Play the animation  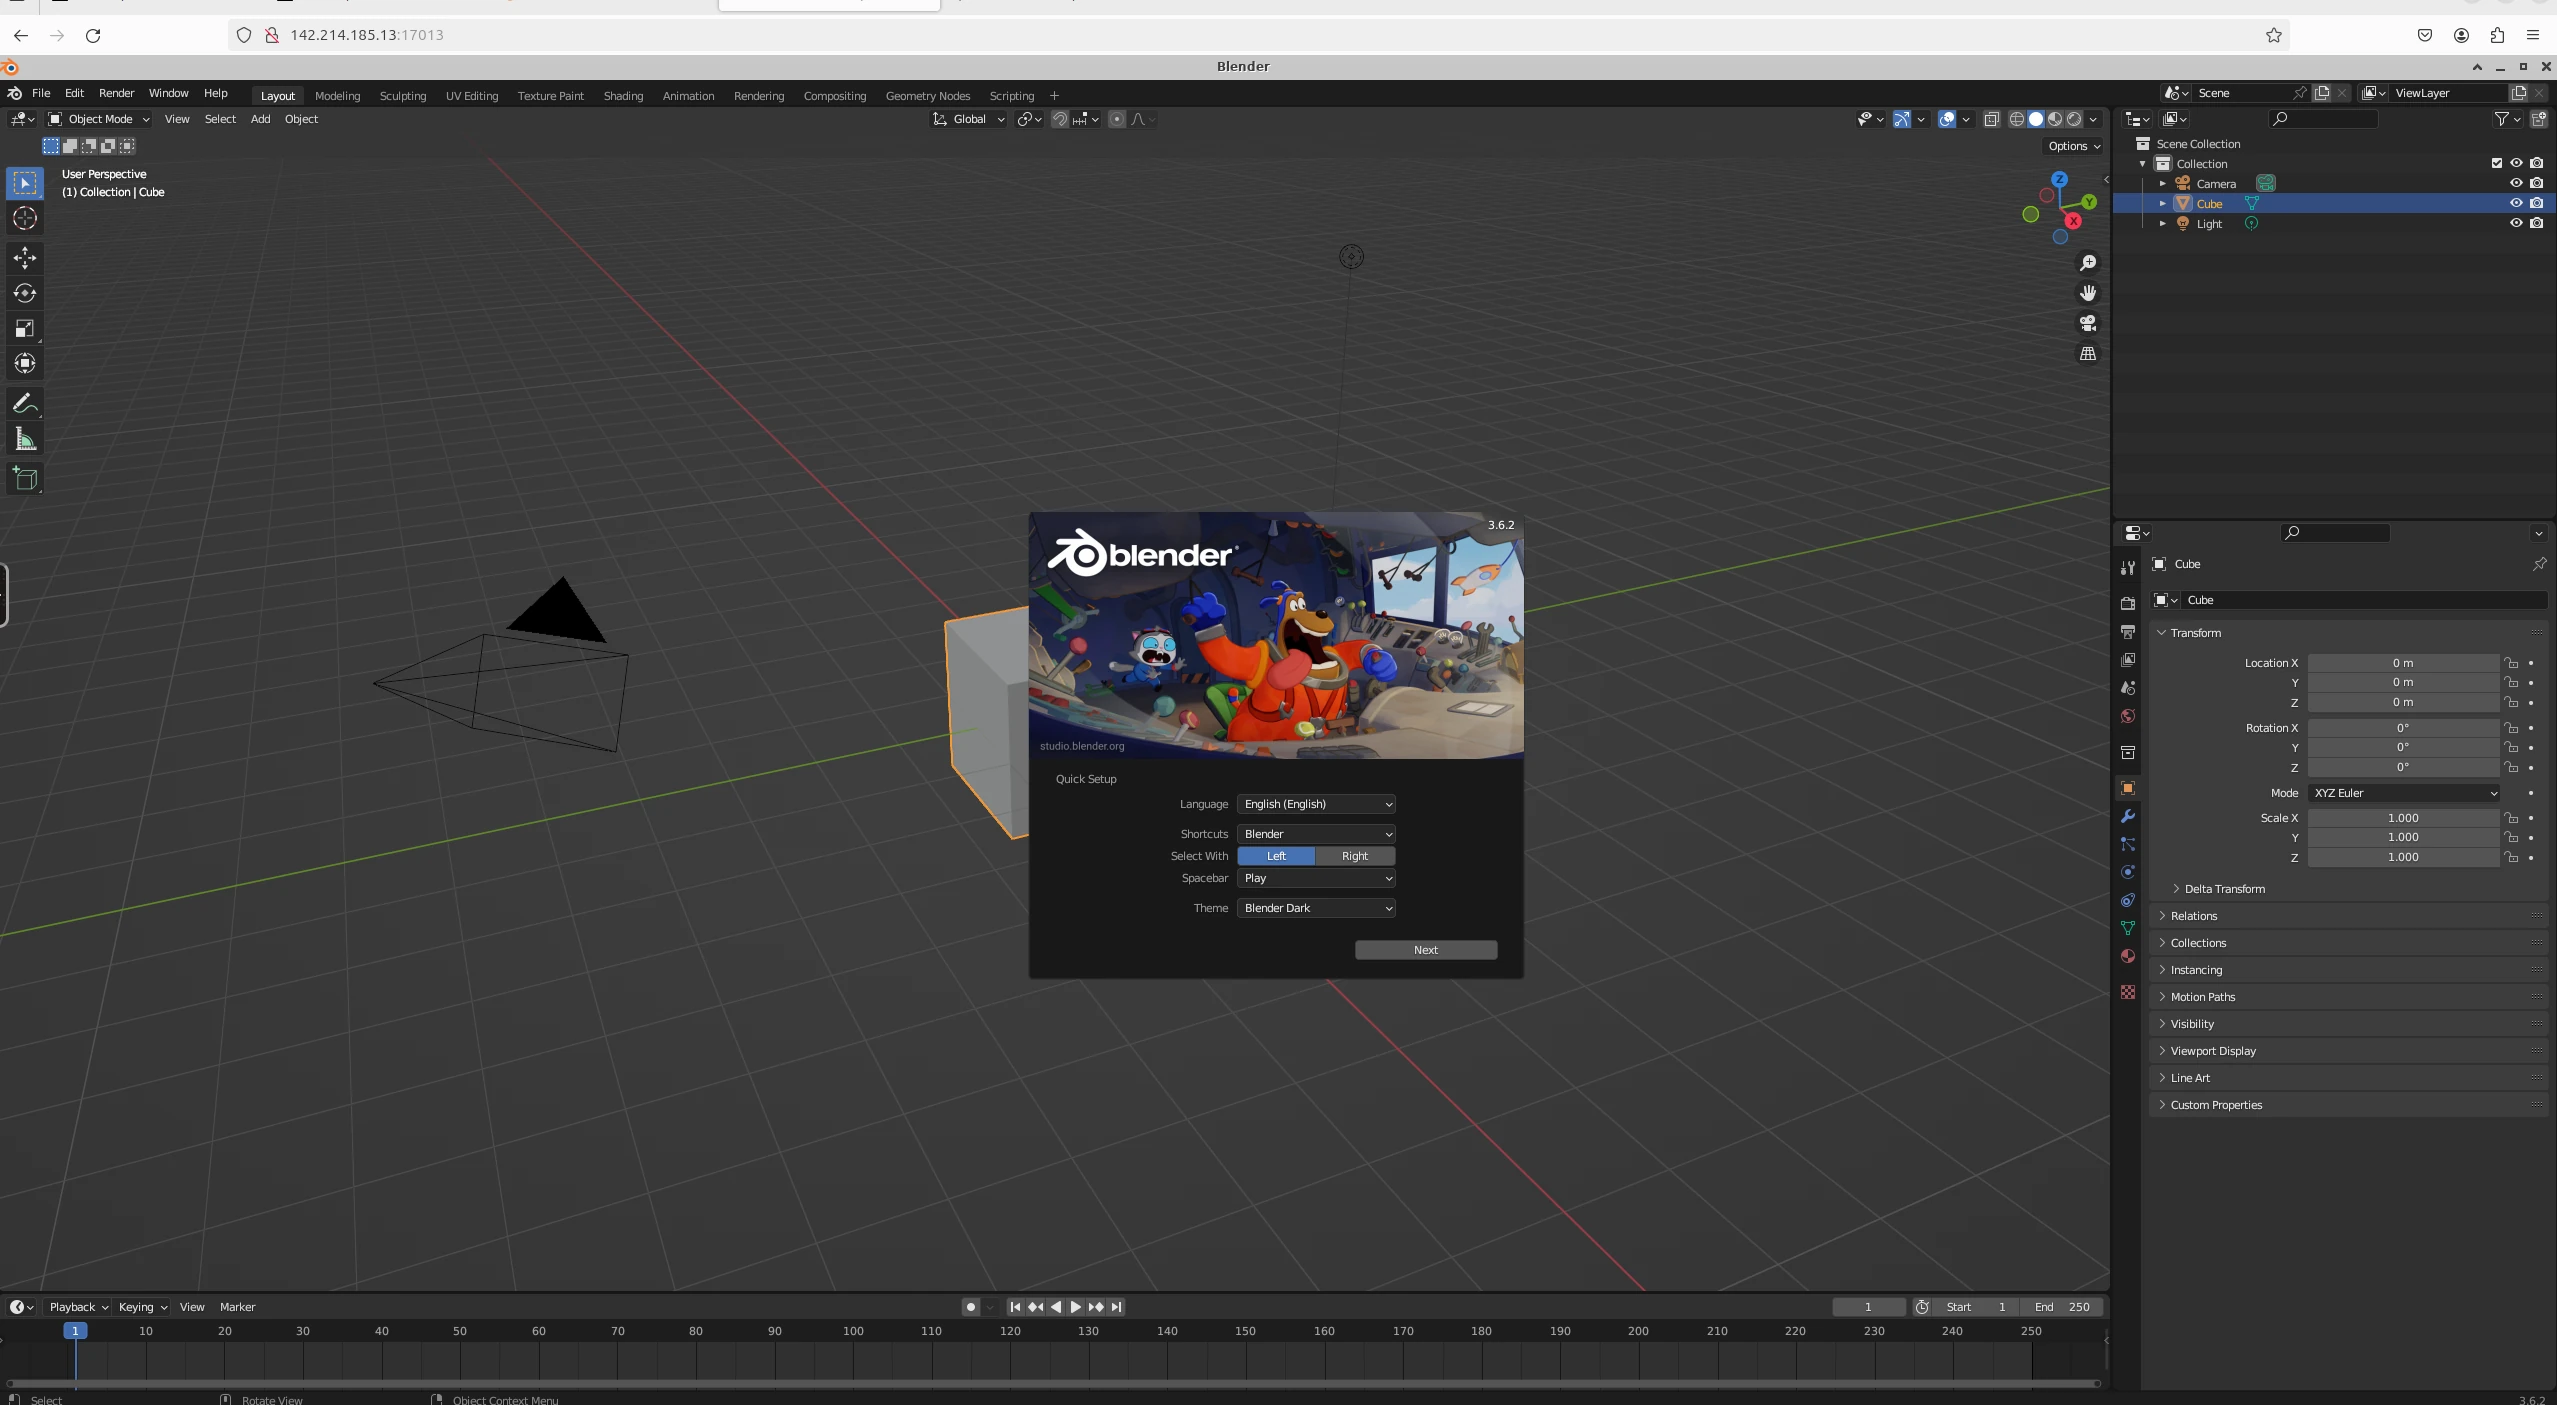click(x=1075, y=1307)
